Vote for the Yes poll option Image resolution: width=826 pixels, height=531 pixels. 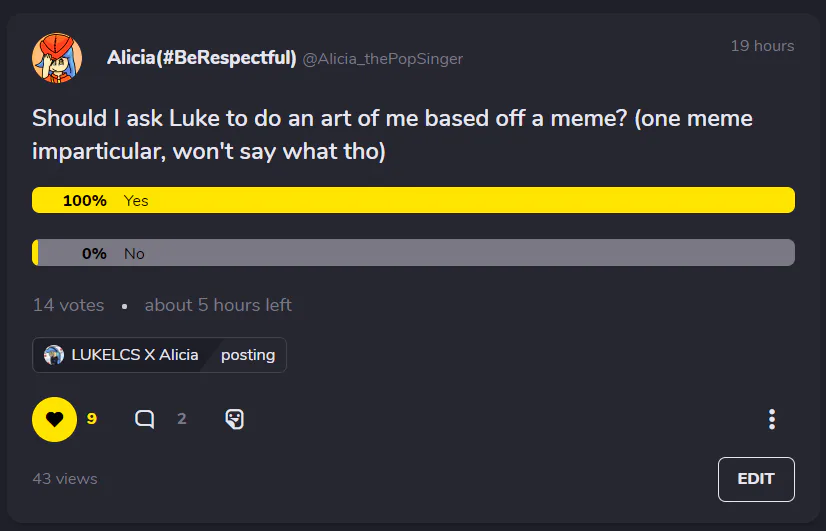click(x=413, y=200)
